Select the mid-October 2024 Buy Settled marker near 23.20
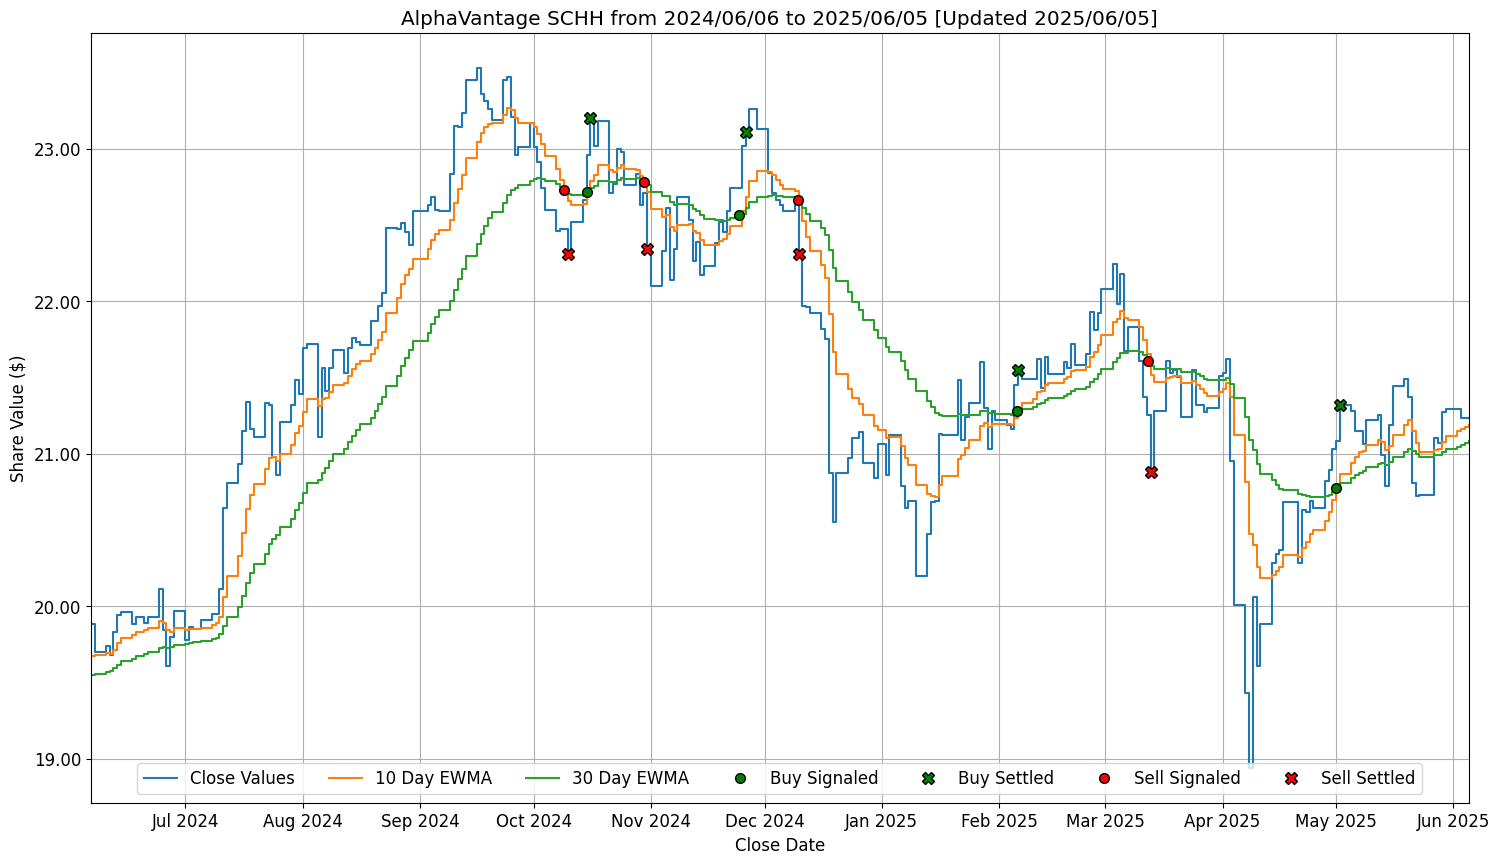1500x864 pixels. coord(590,118)
